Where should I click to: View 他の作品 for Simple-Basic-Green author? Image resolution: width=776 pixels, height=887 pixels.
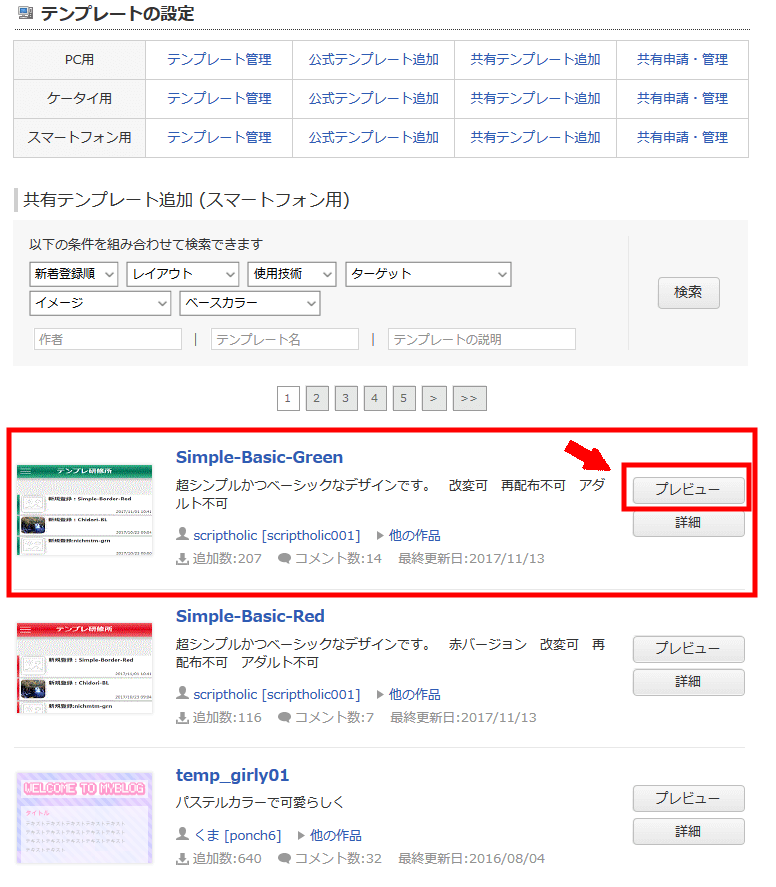tap(415, 536)
